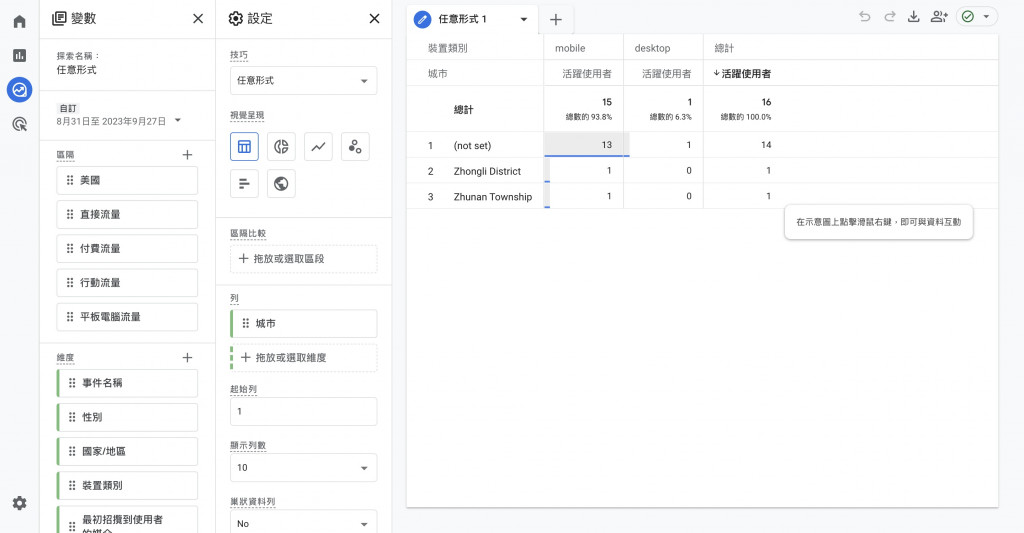
Task: Select 平板電腦流量 segment
Action: coord(127,317)
